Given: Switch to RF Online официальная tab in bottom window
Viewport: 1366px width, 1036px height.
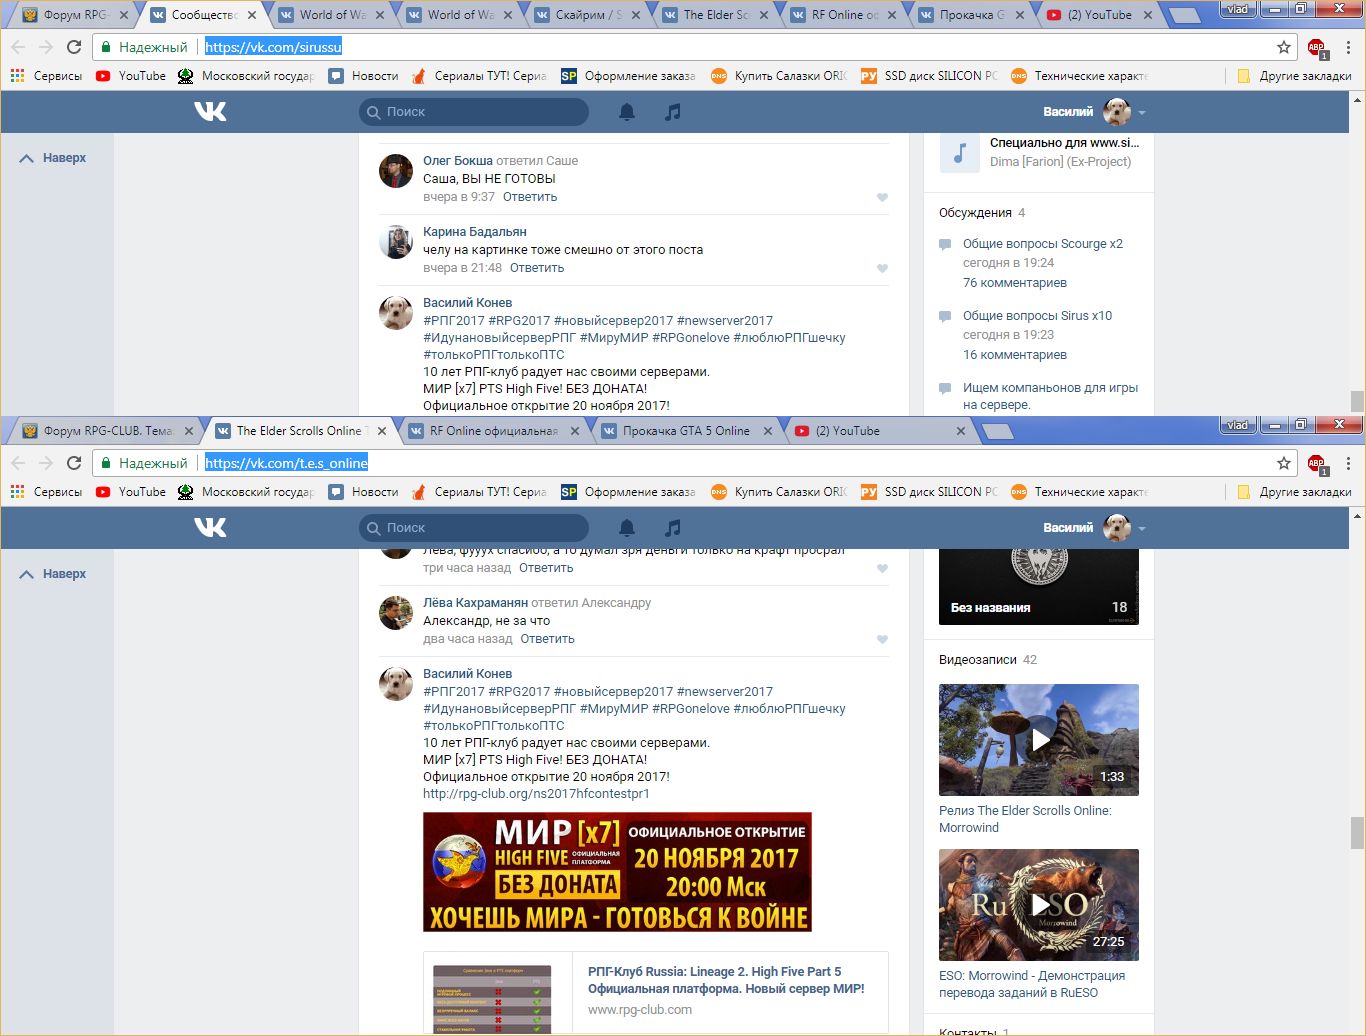Looking at the screenshot, I should tap(494, 431).
